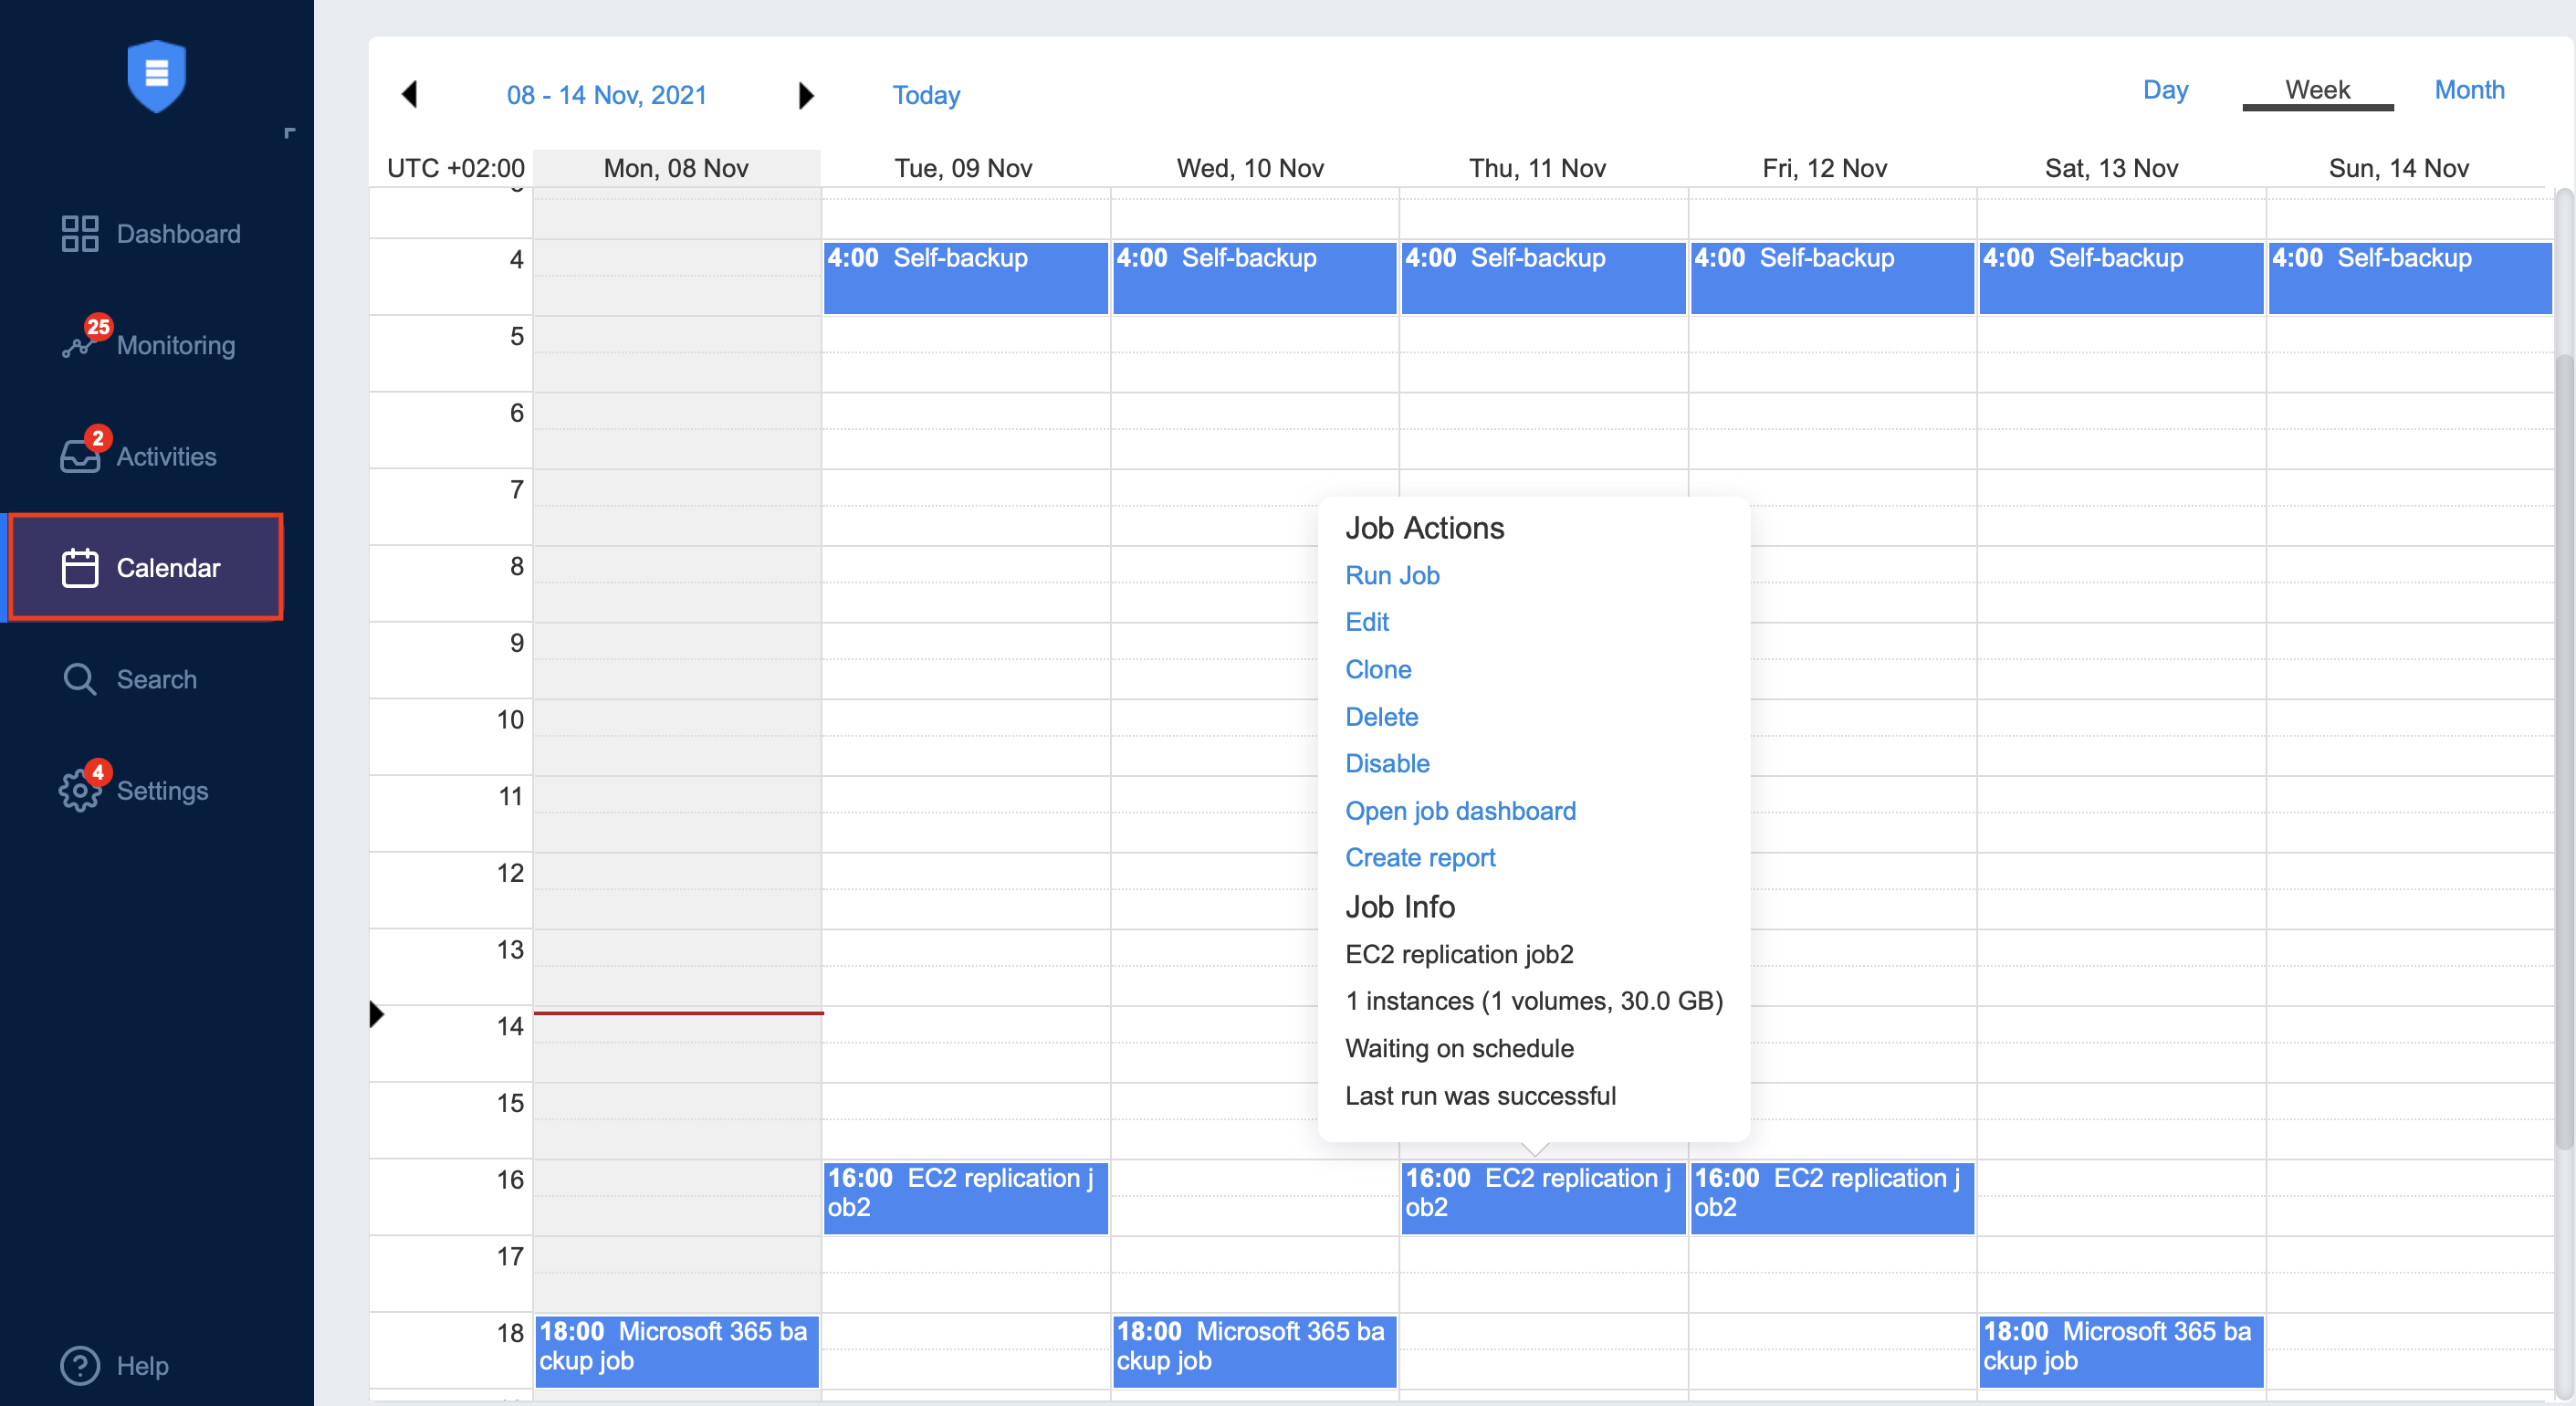
Task: Switch to Day view tab
Action: coord(2164,90)
